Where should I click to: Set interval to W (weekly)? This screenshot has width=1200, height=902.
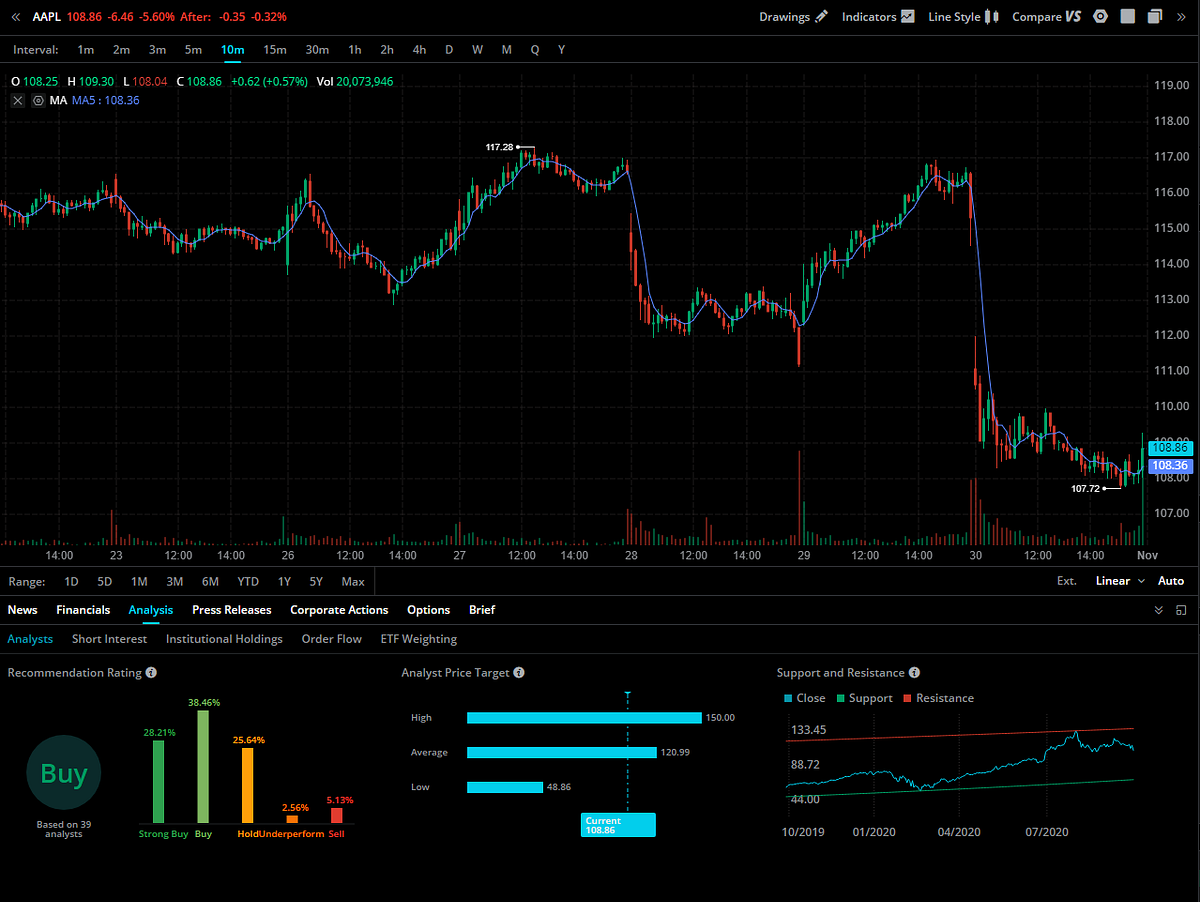pyautogui.click(x=478, y=49)
